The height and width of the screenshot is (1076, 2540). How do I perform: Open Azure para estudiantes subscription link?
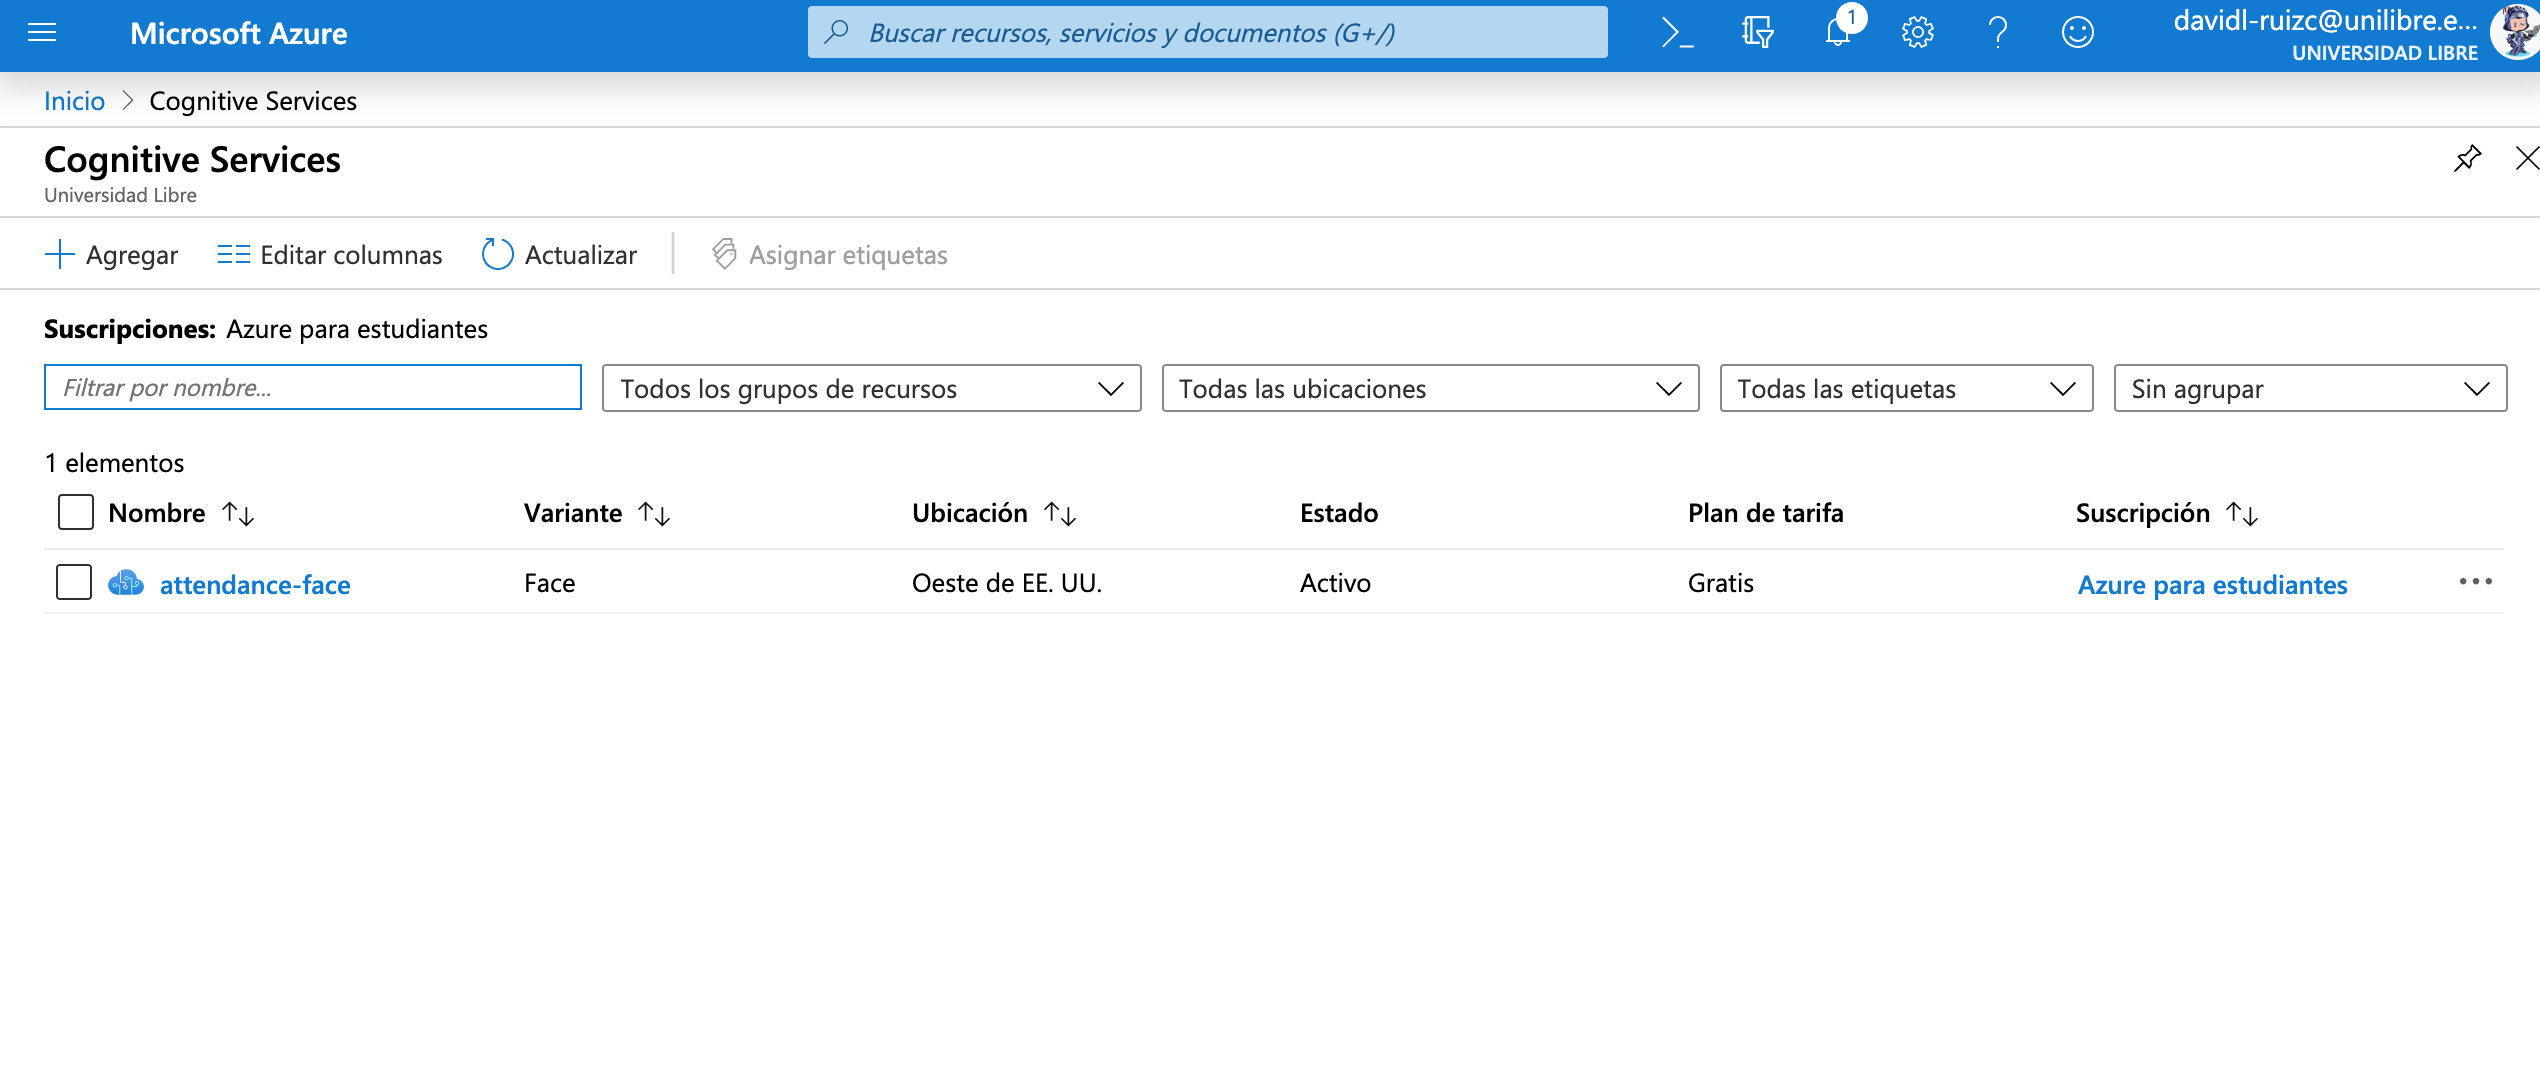tap(2212, 584)
